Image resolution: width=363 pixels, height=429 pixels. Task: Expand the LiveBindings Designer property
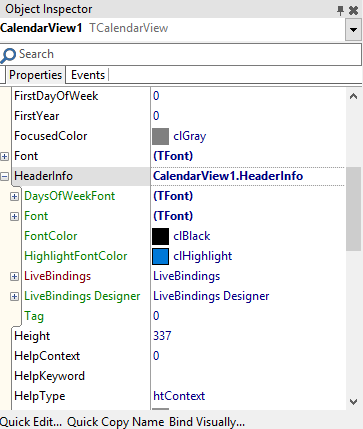[14, 297]
